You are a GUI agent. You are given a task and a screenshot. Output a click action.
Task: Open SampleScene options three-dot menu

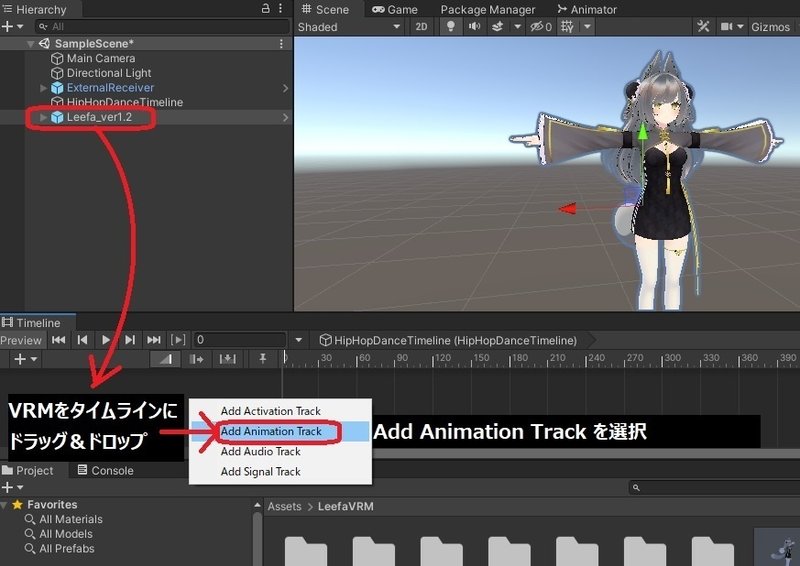point(281,44)
